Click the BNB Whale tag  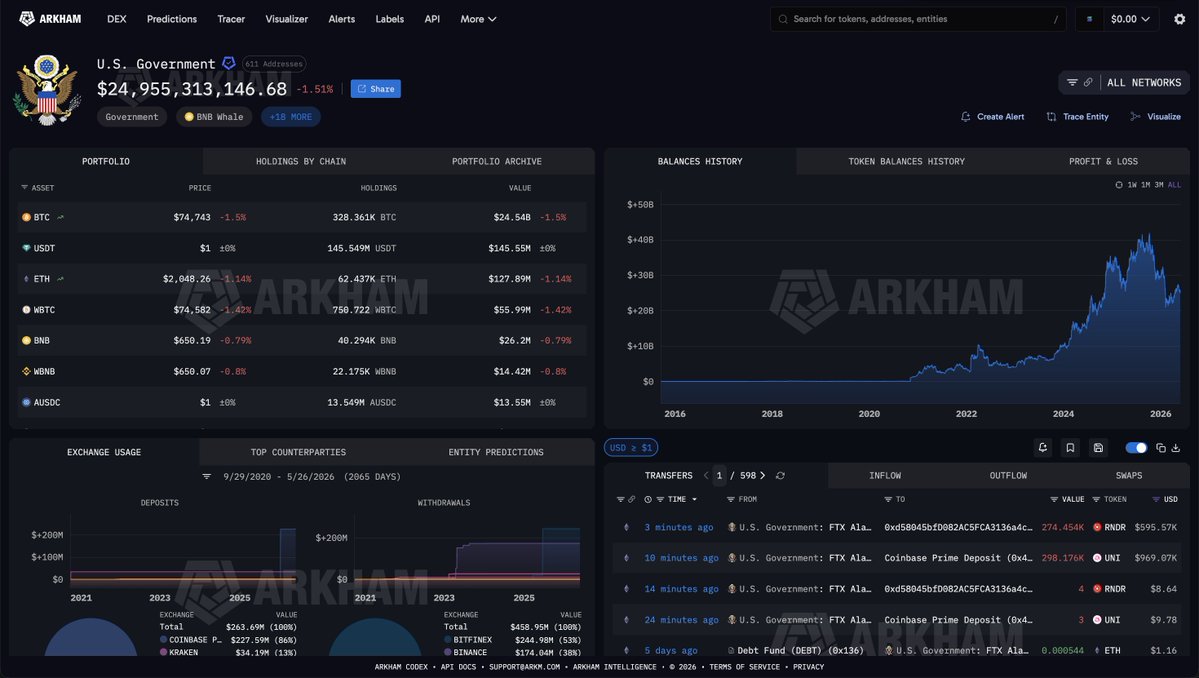pyautogui.click(x=214, y=117)
